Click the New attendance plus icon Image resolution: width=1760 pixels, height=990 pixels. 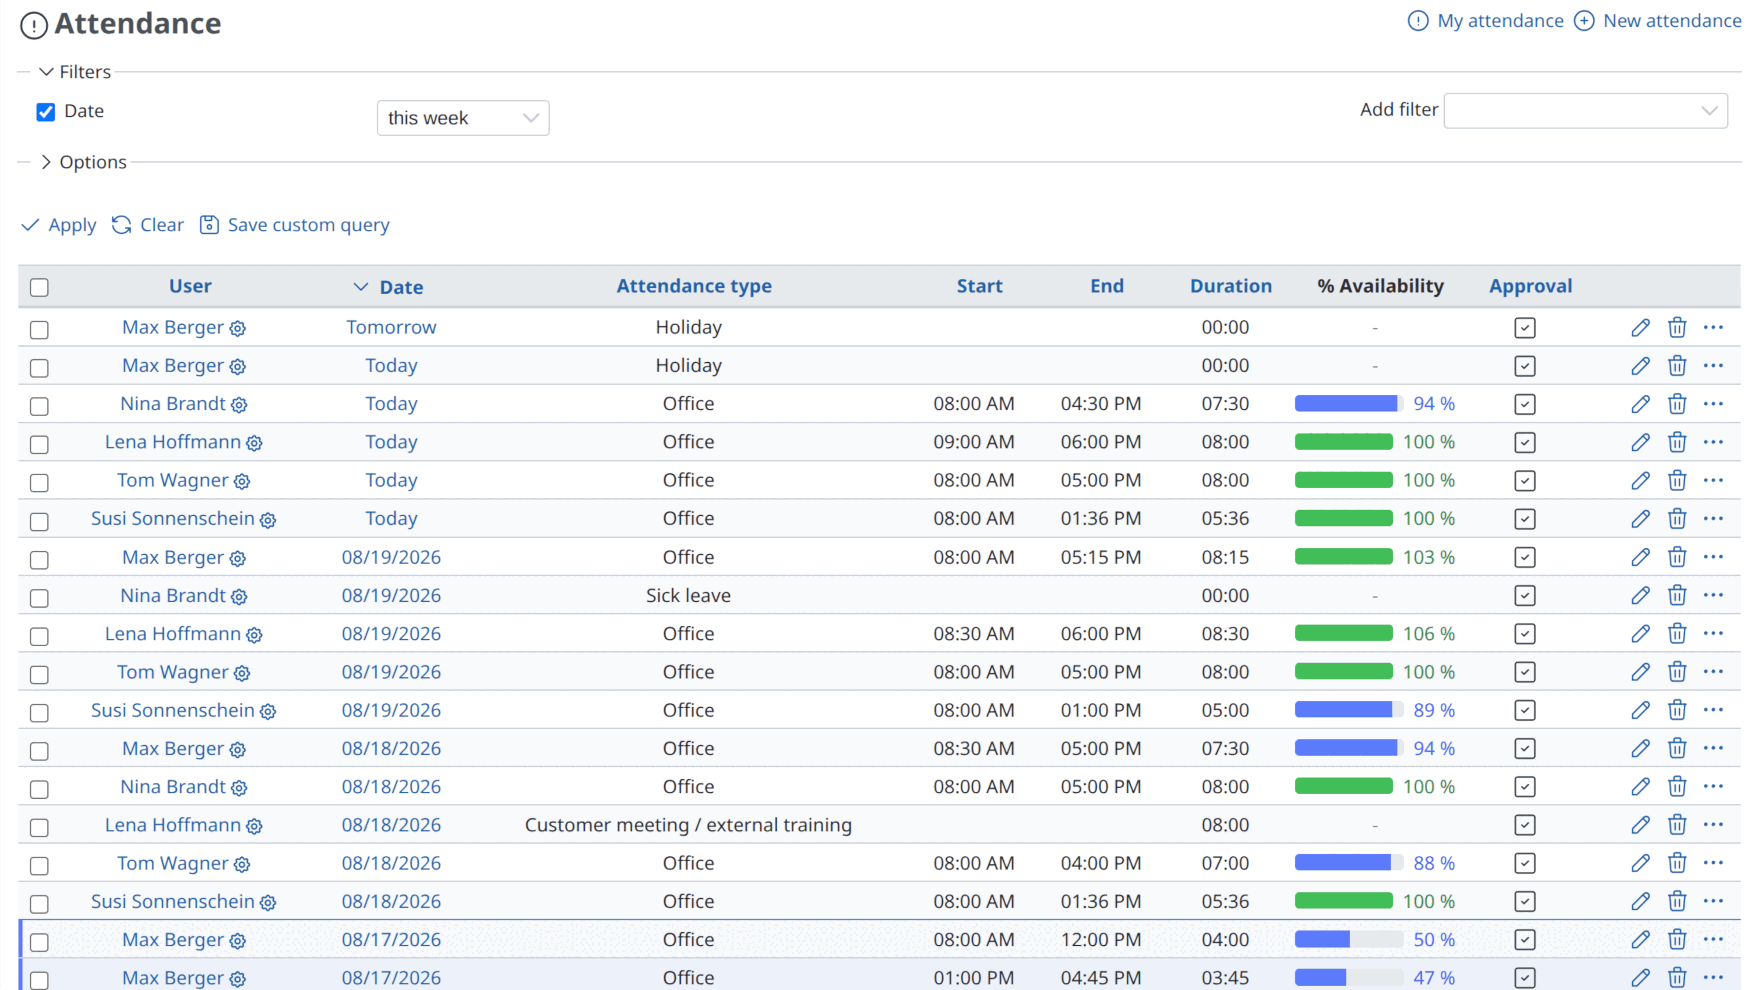[x=1584, y=21]
